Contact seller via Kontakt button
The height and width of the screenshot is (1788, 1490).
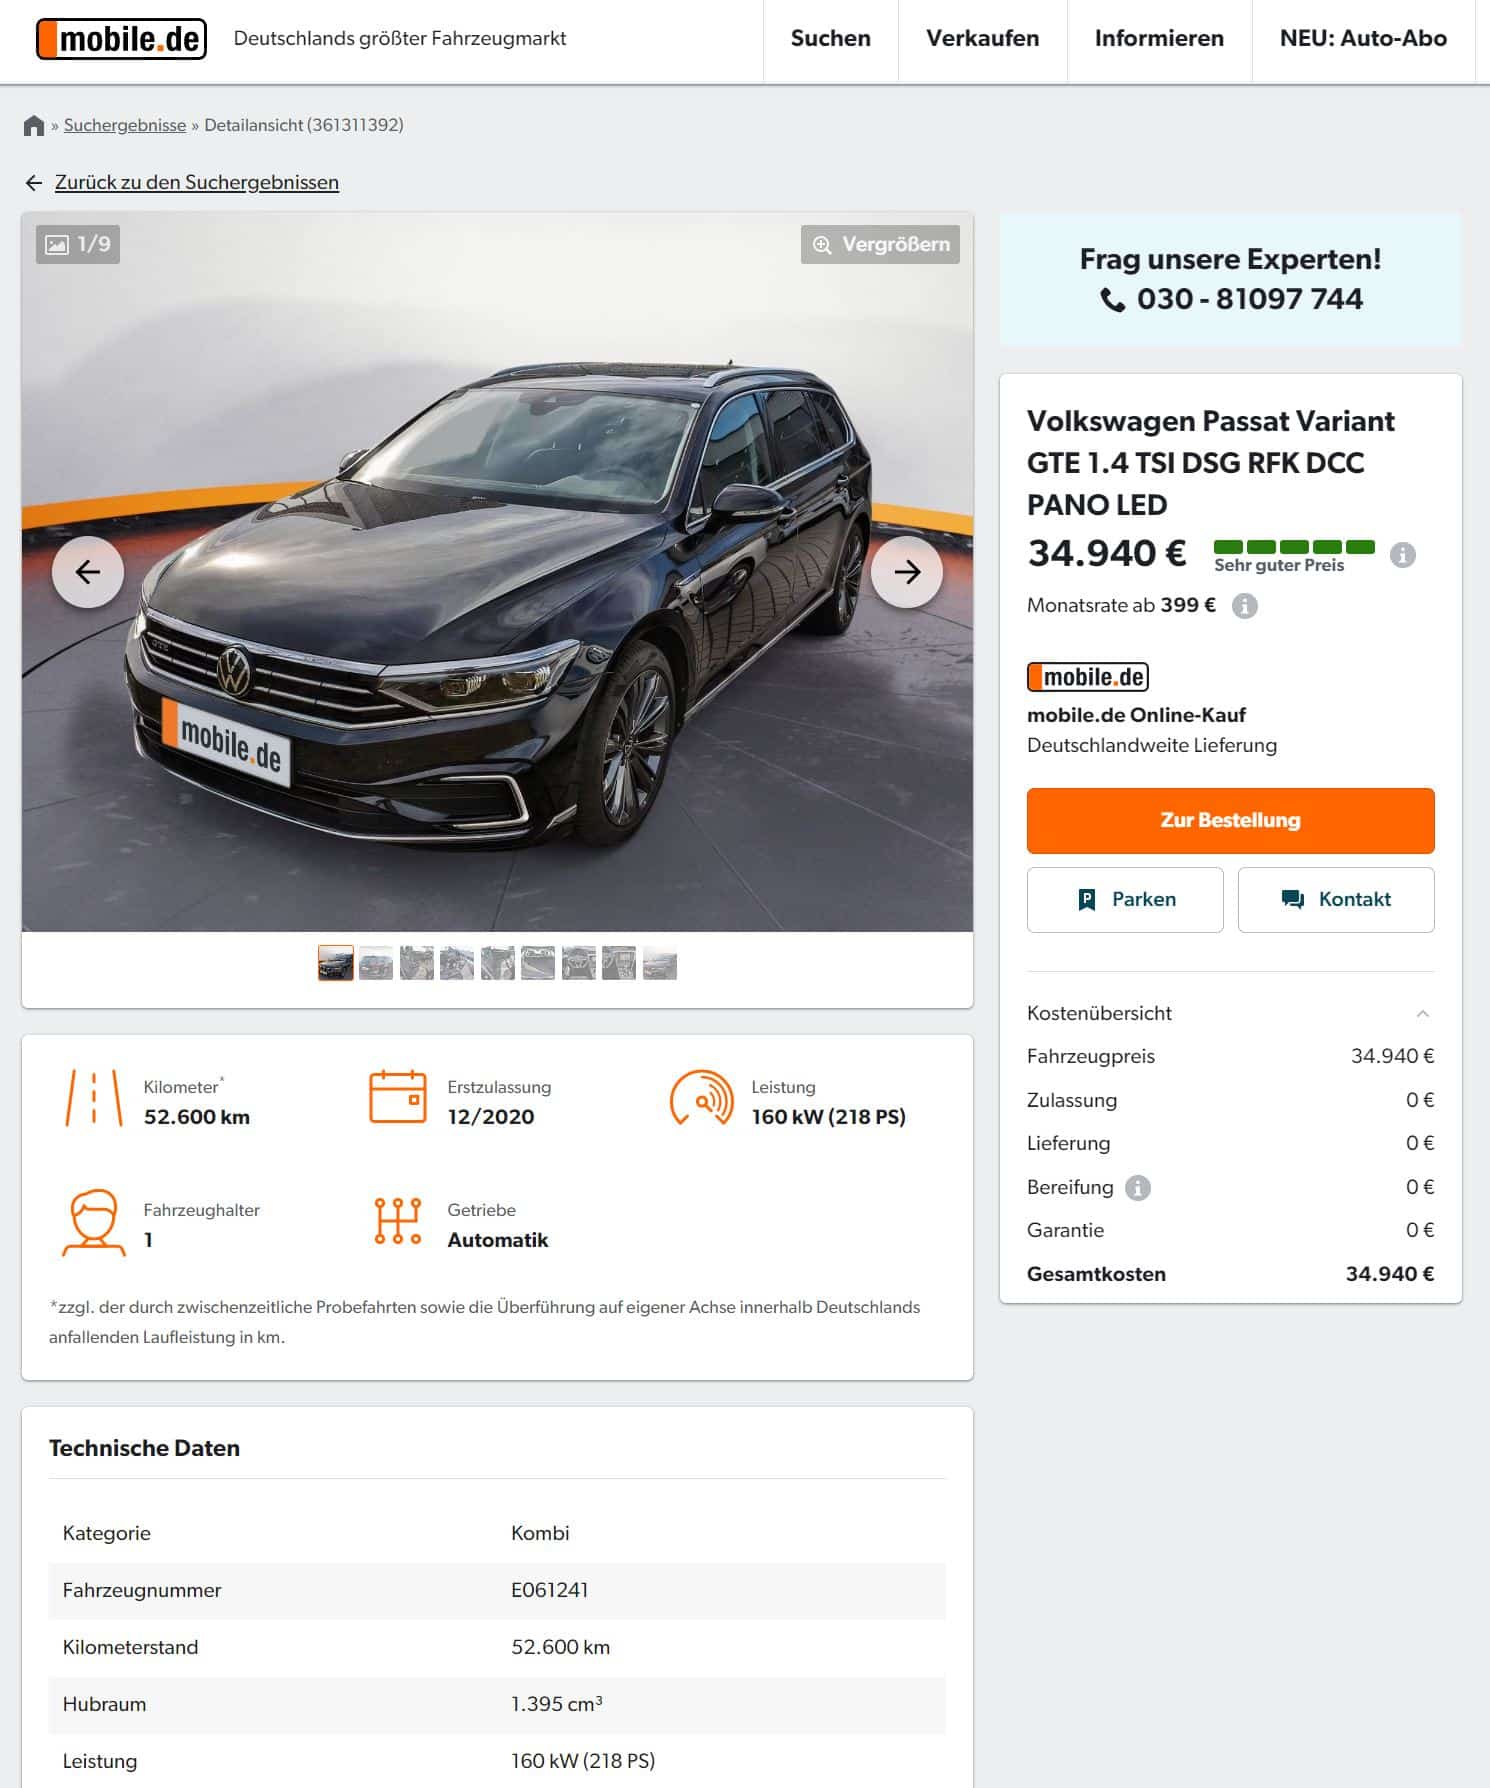(1336, 900)
